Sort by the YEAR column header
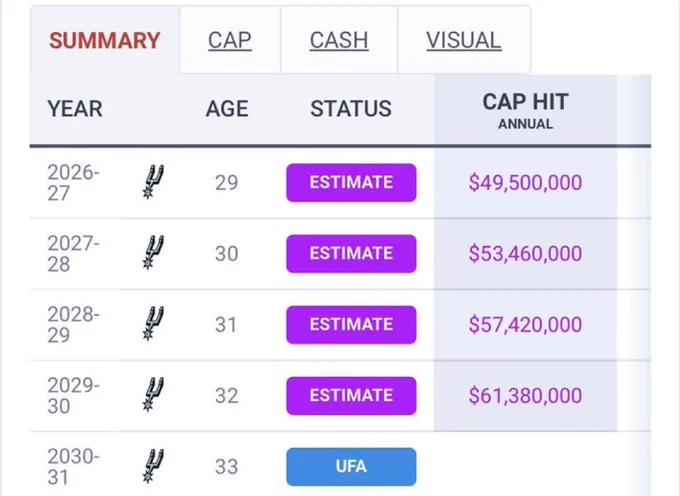 click(x=75, y=108)
